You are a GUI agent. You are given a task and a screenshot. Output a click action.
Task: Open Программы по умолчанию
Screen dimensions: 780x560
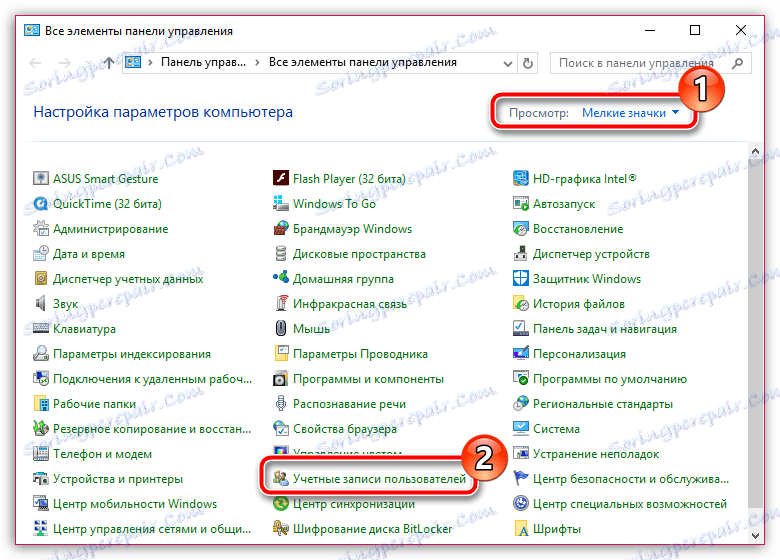599,379
